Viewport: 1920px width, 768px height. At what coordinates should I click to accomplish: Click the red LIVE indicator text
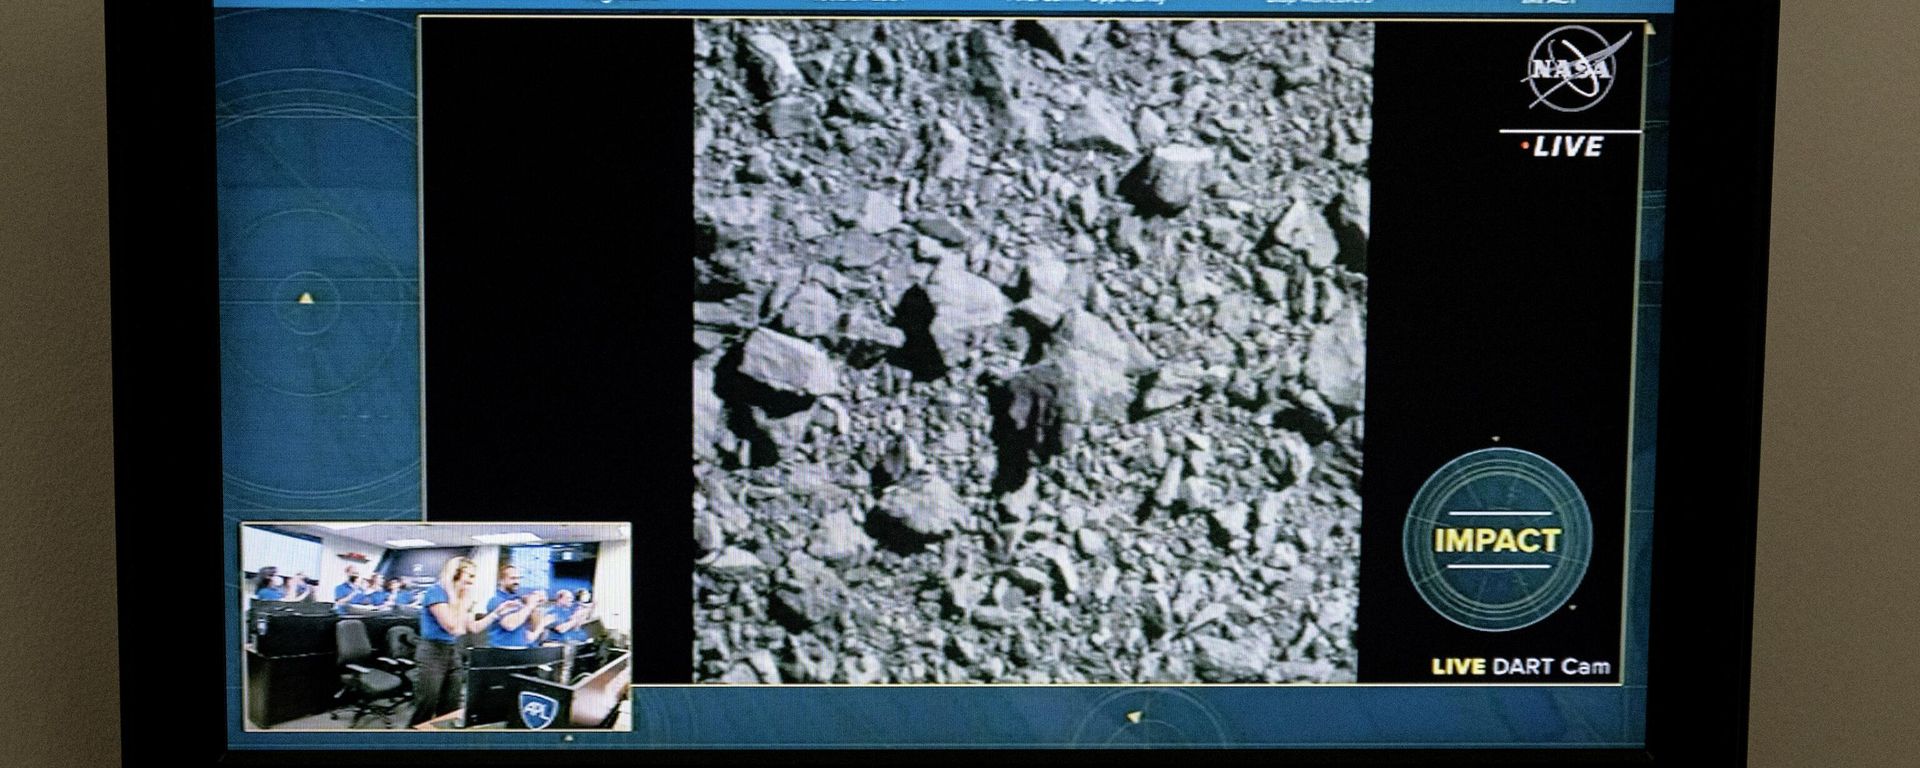(x=1563, y=147)
